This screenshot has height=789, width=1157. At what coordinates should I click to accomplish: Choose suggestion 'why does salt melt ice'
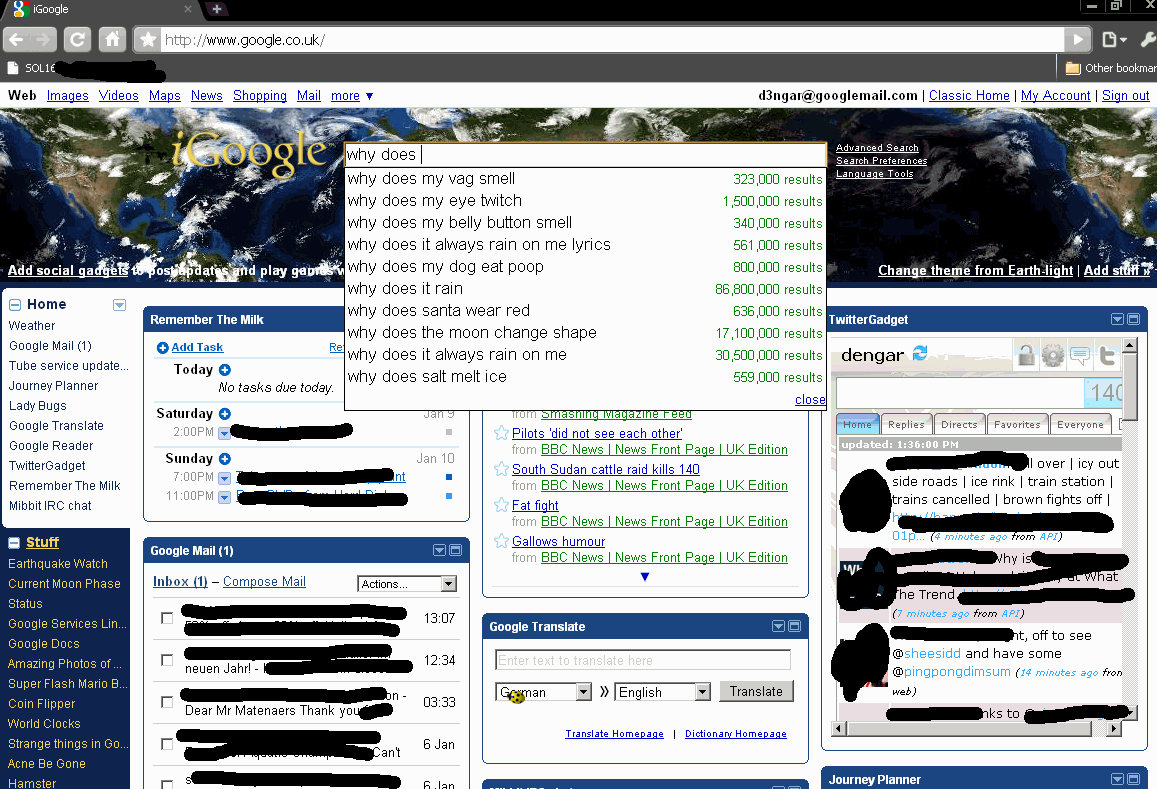[x=585, y=377]
